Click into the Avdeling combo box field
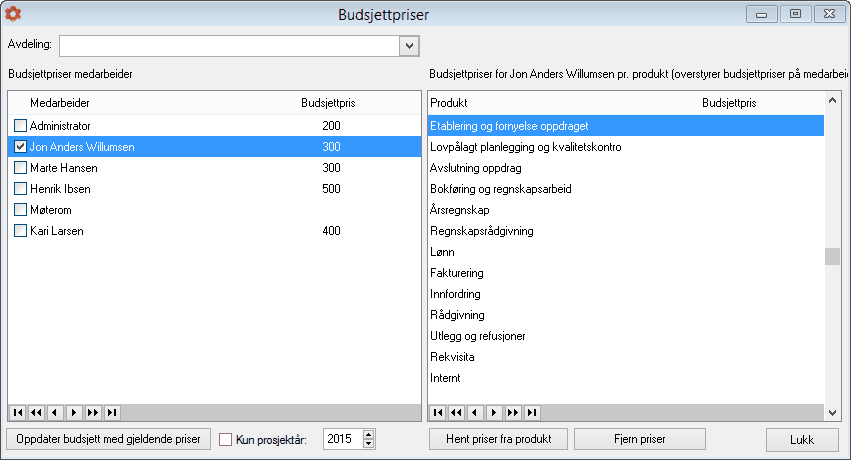Image resolution: width=851 pixels, height=460 pixels. 230,46
